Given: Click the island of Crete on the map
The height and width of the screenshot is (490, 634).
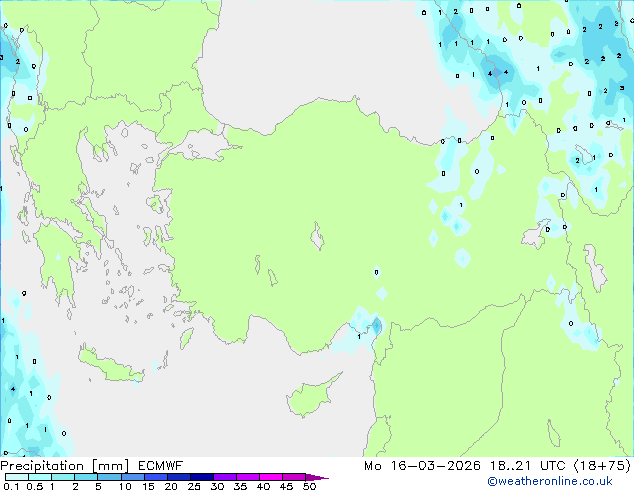Looking at the screenshot, I should [111, 365].
